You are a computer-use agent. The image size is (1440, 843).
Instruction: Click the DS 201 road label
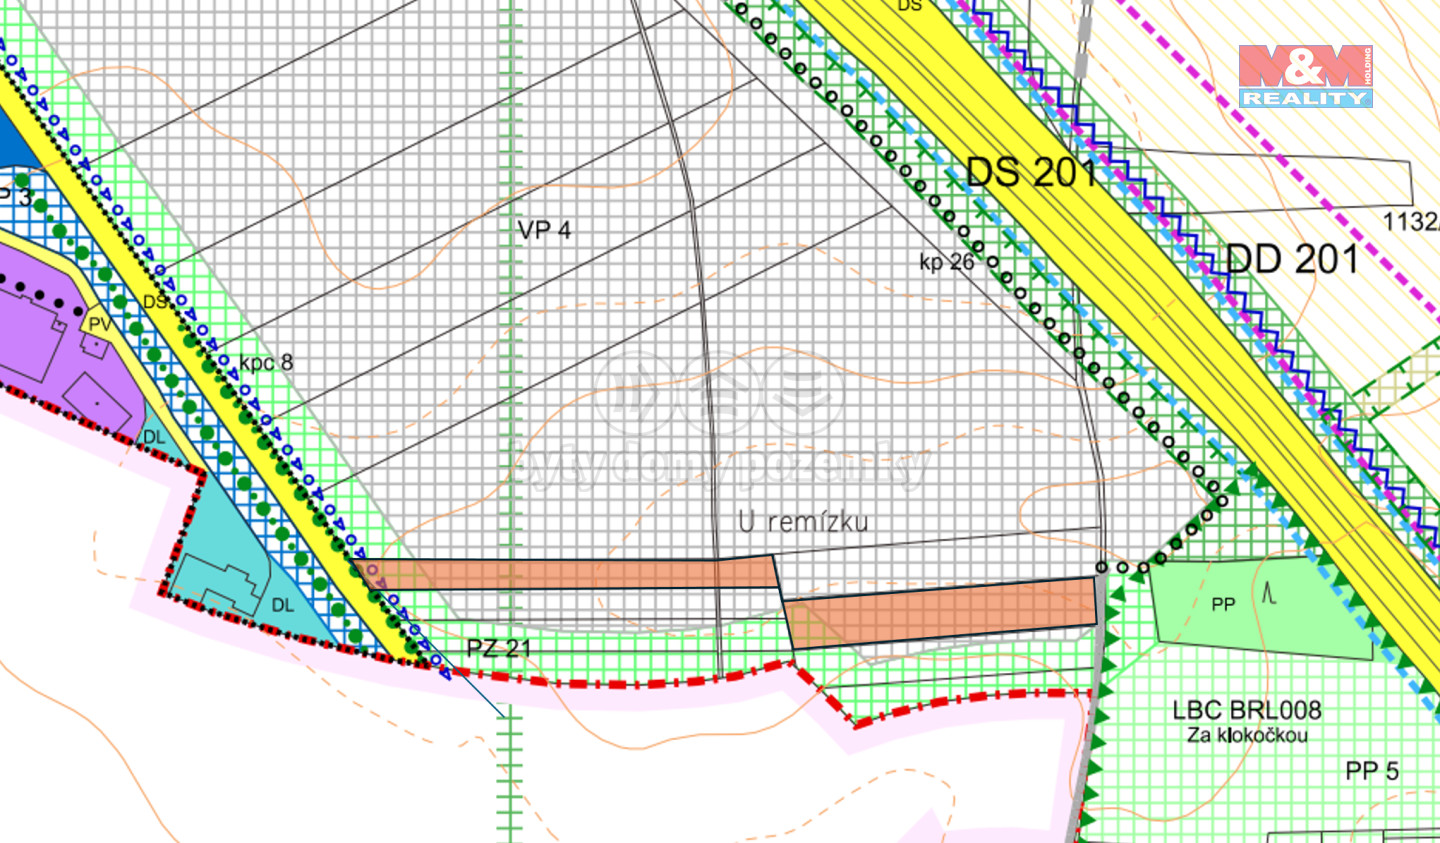click(1033, 172)
